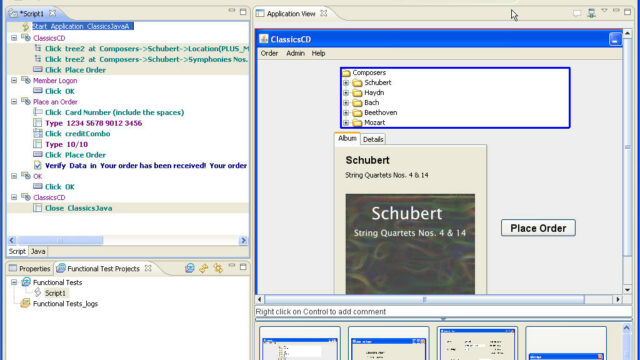Click the Script1 file icon in projects
Viewport: 640px width, 360px height.
38,292
